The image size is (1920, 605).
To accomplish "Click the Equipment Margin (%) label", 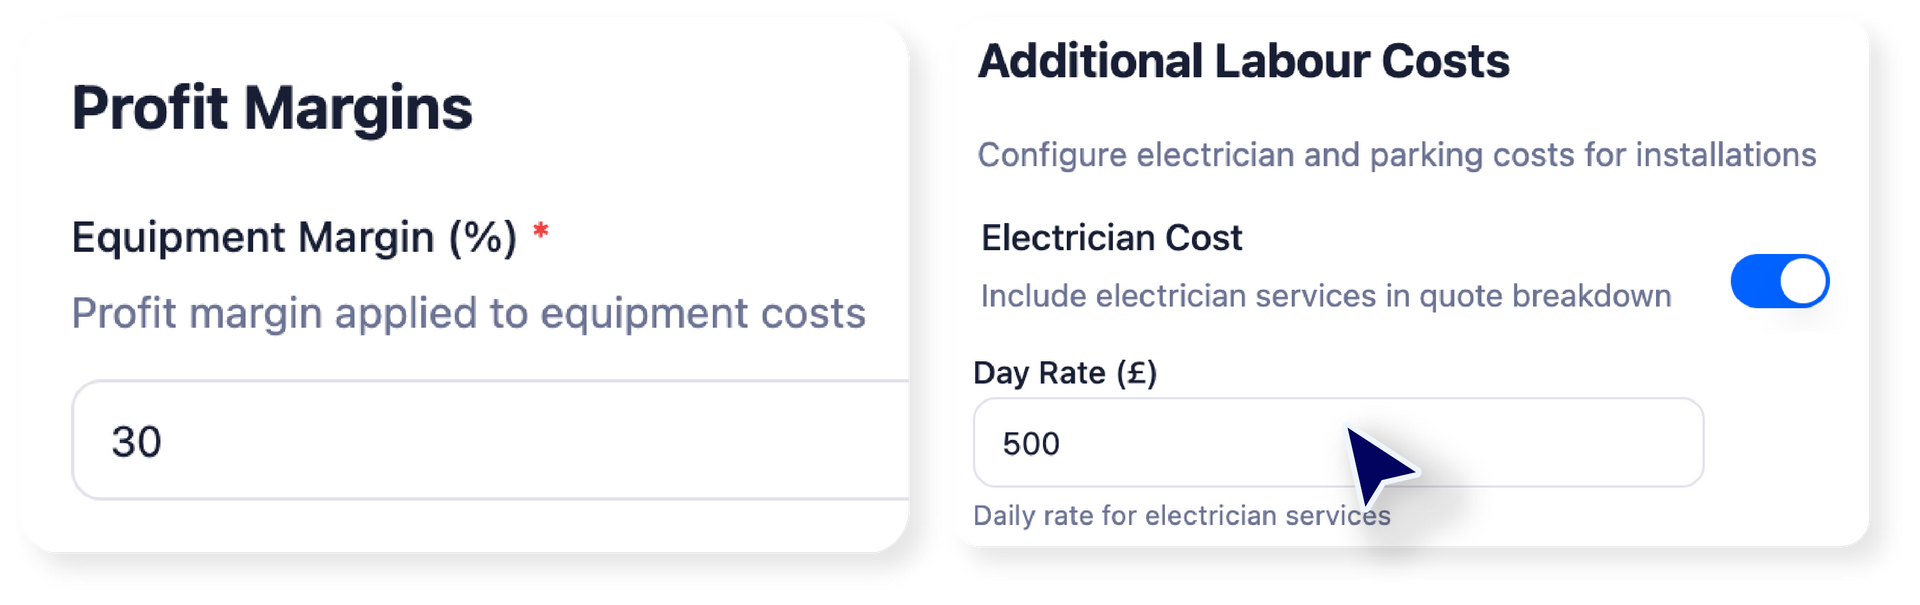I will coord(294,238).
